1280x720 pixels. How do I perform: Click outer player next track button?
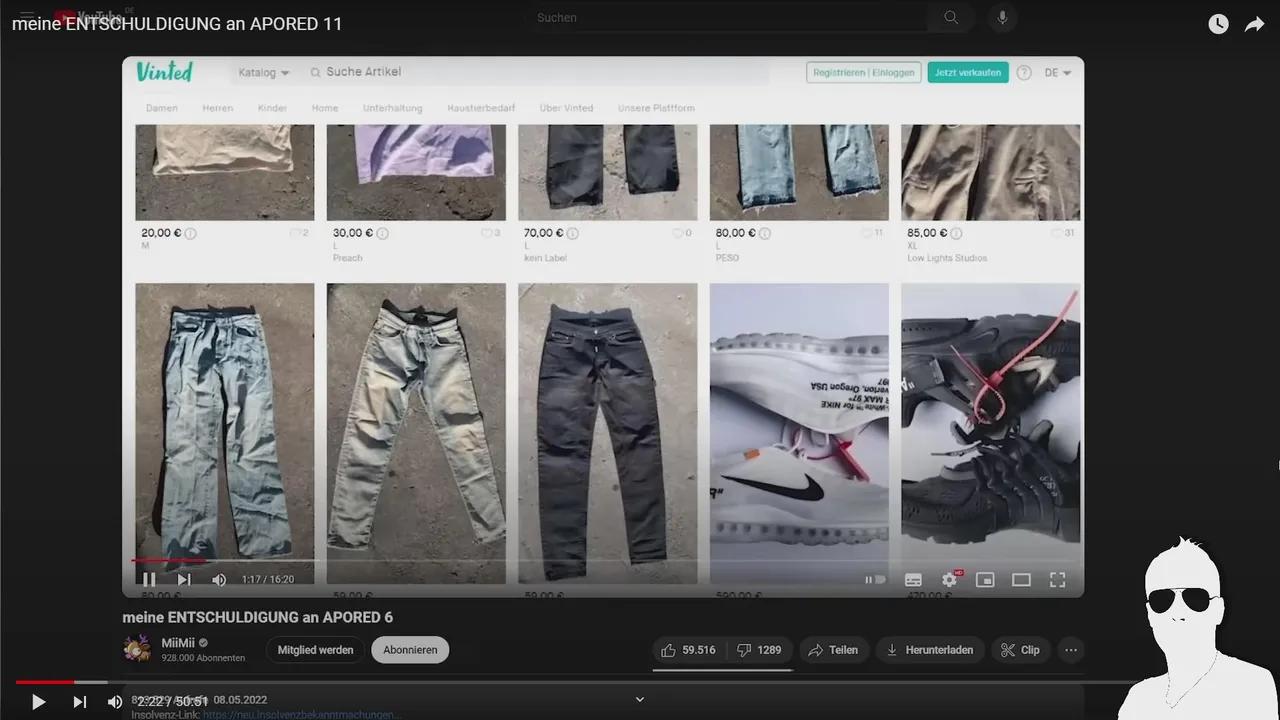[79, 702]
